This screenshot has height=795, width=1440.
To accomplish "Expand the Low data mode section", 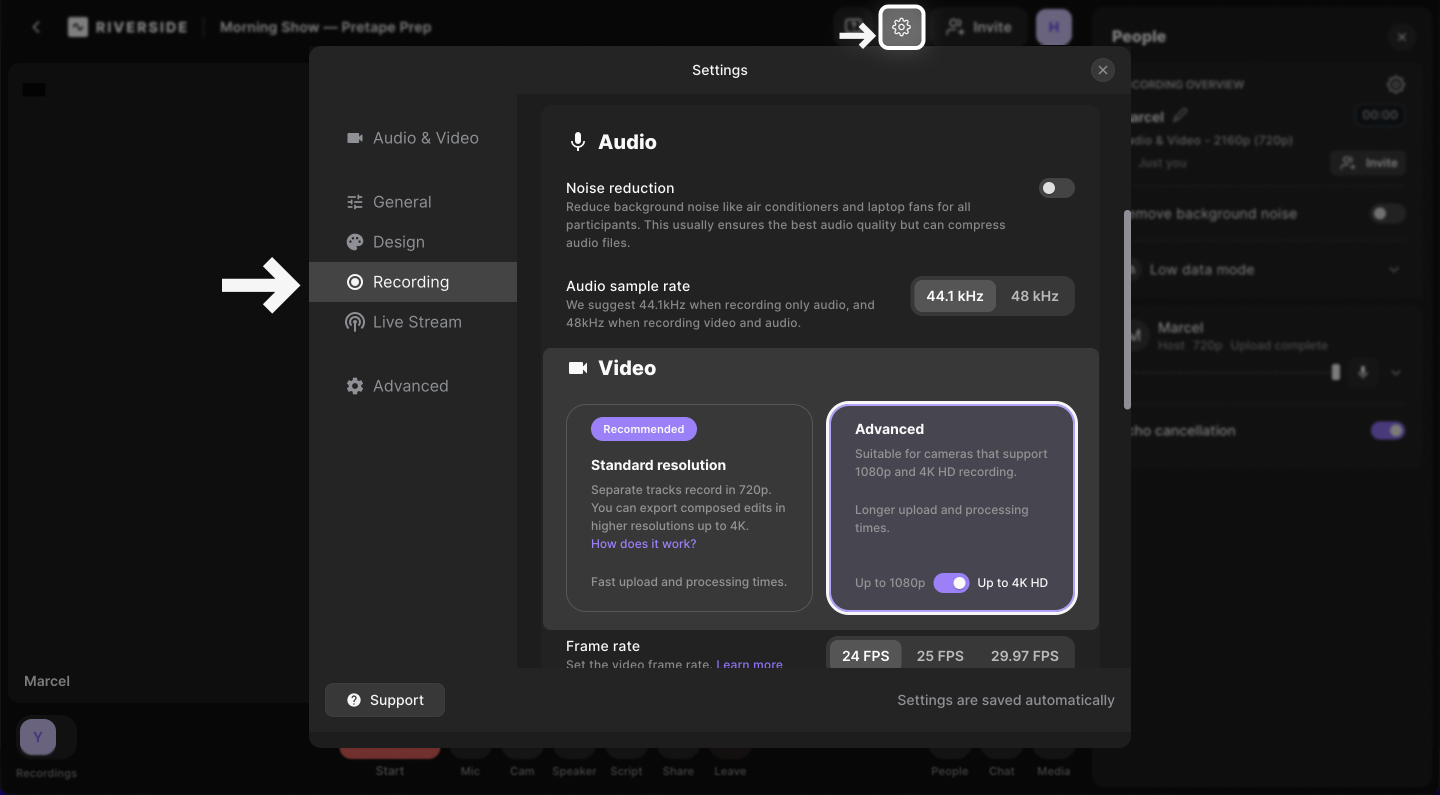I will (x=1394, y=270).
